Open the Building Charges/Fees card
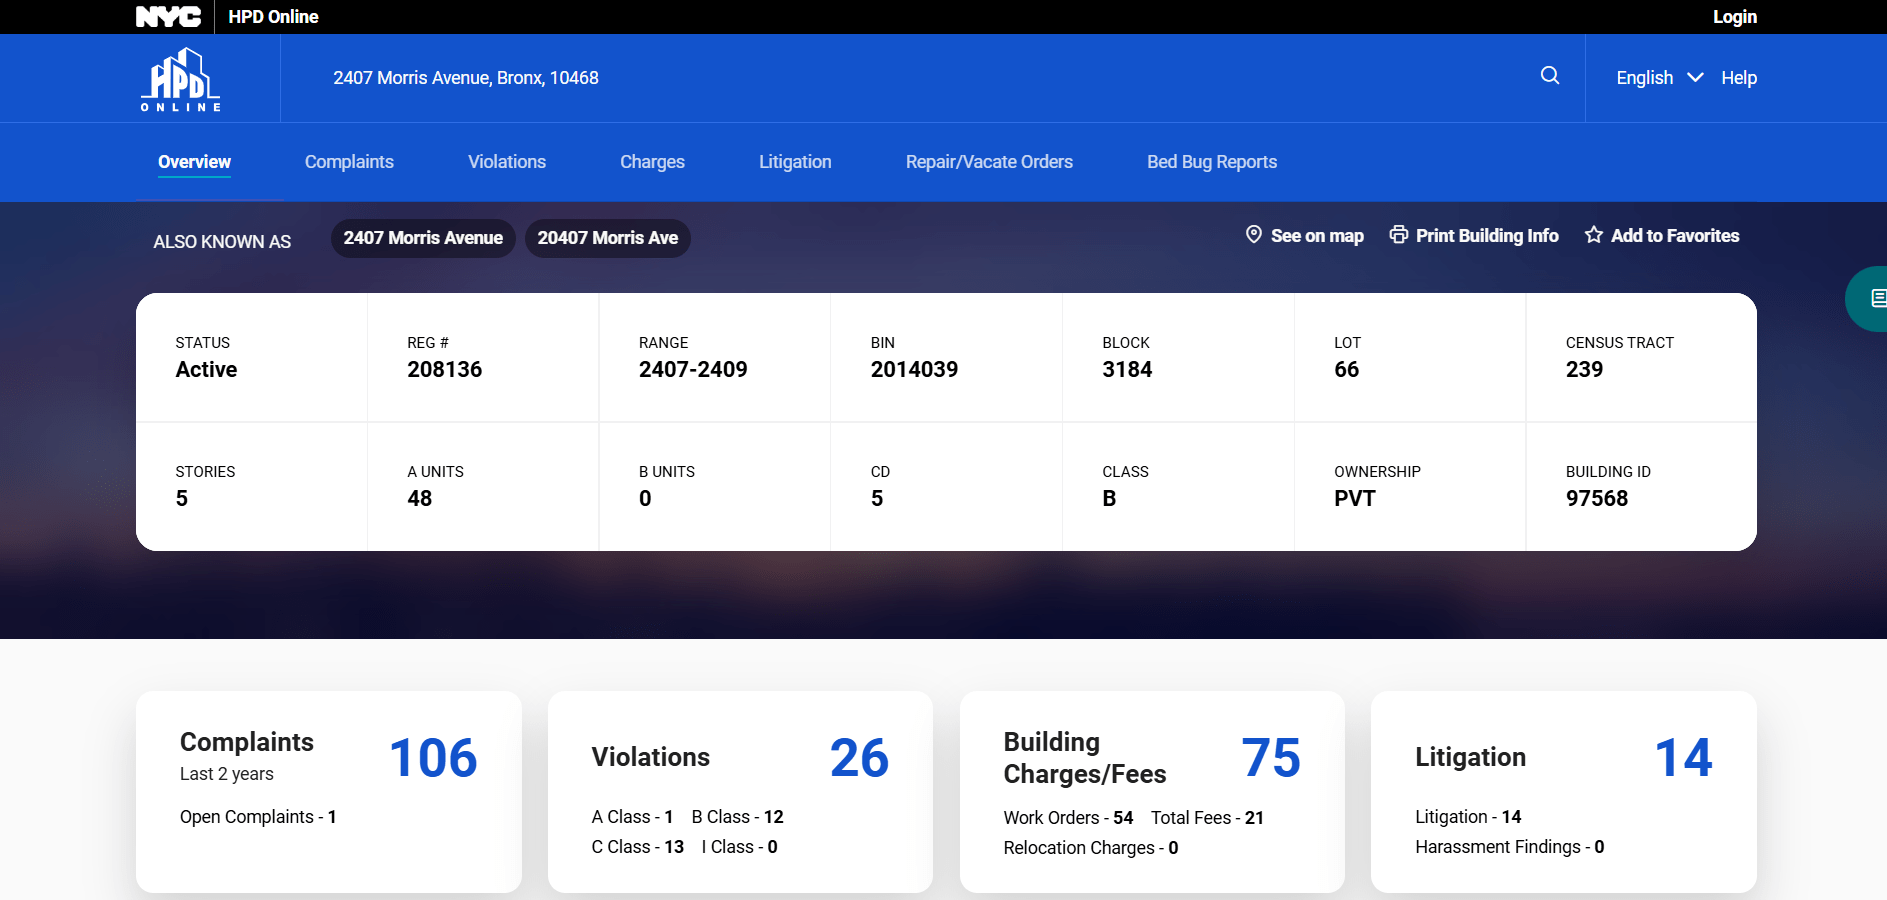Screen dimensions: 1887x900 click(1151, 790)
